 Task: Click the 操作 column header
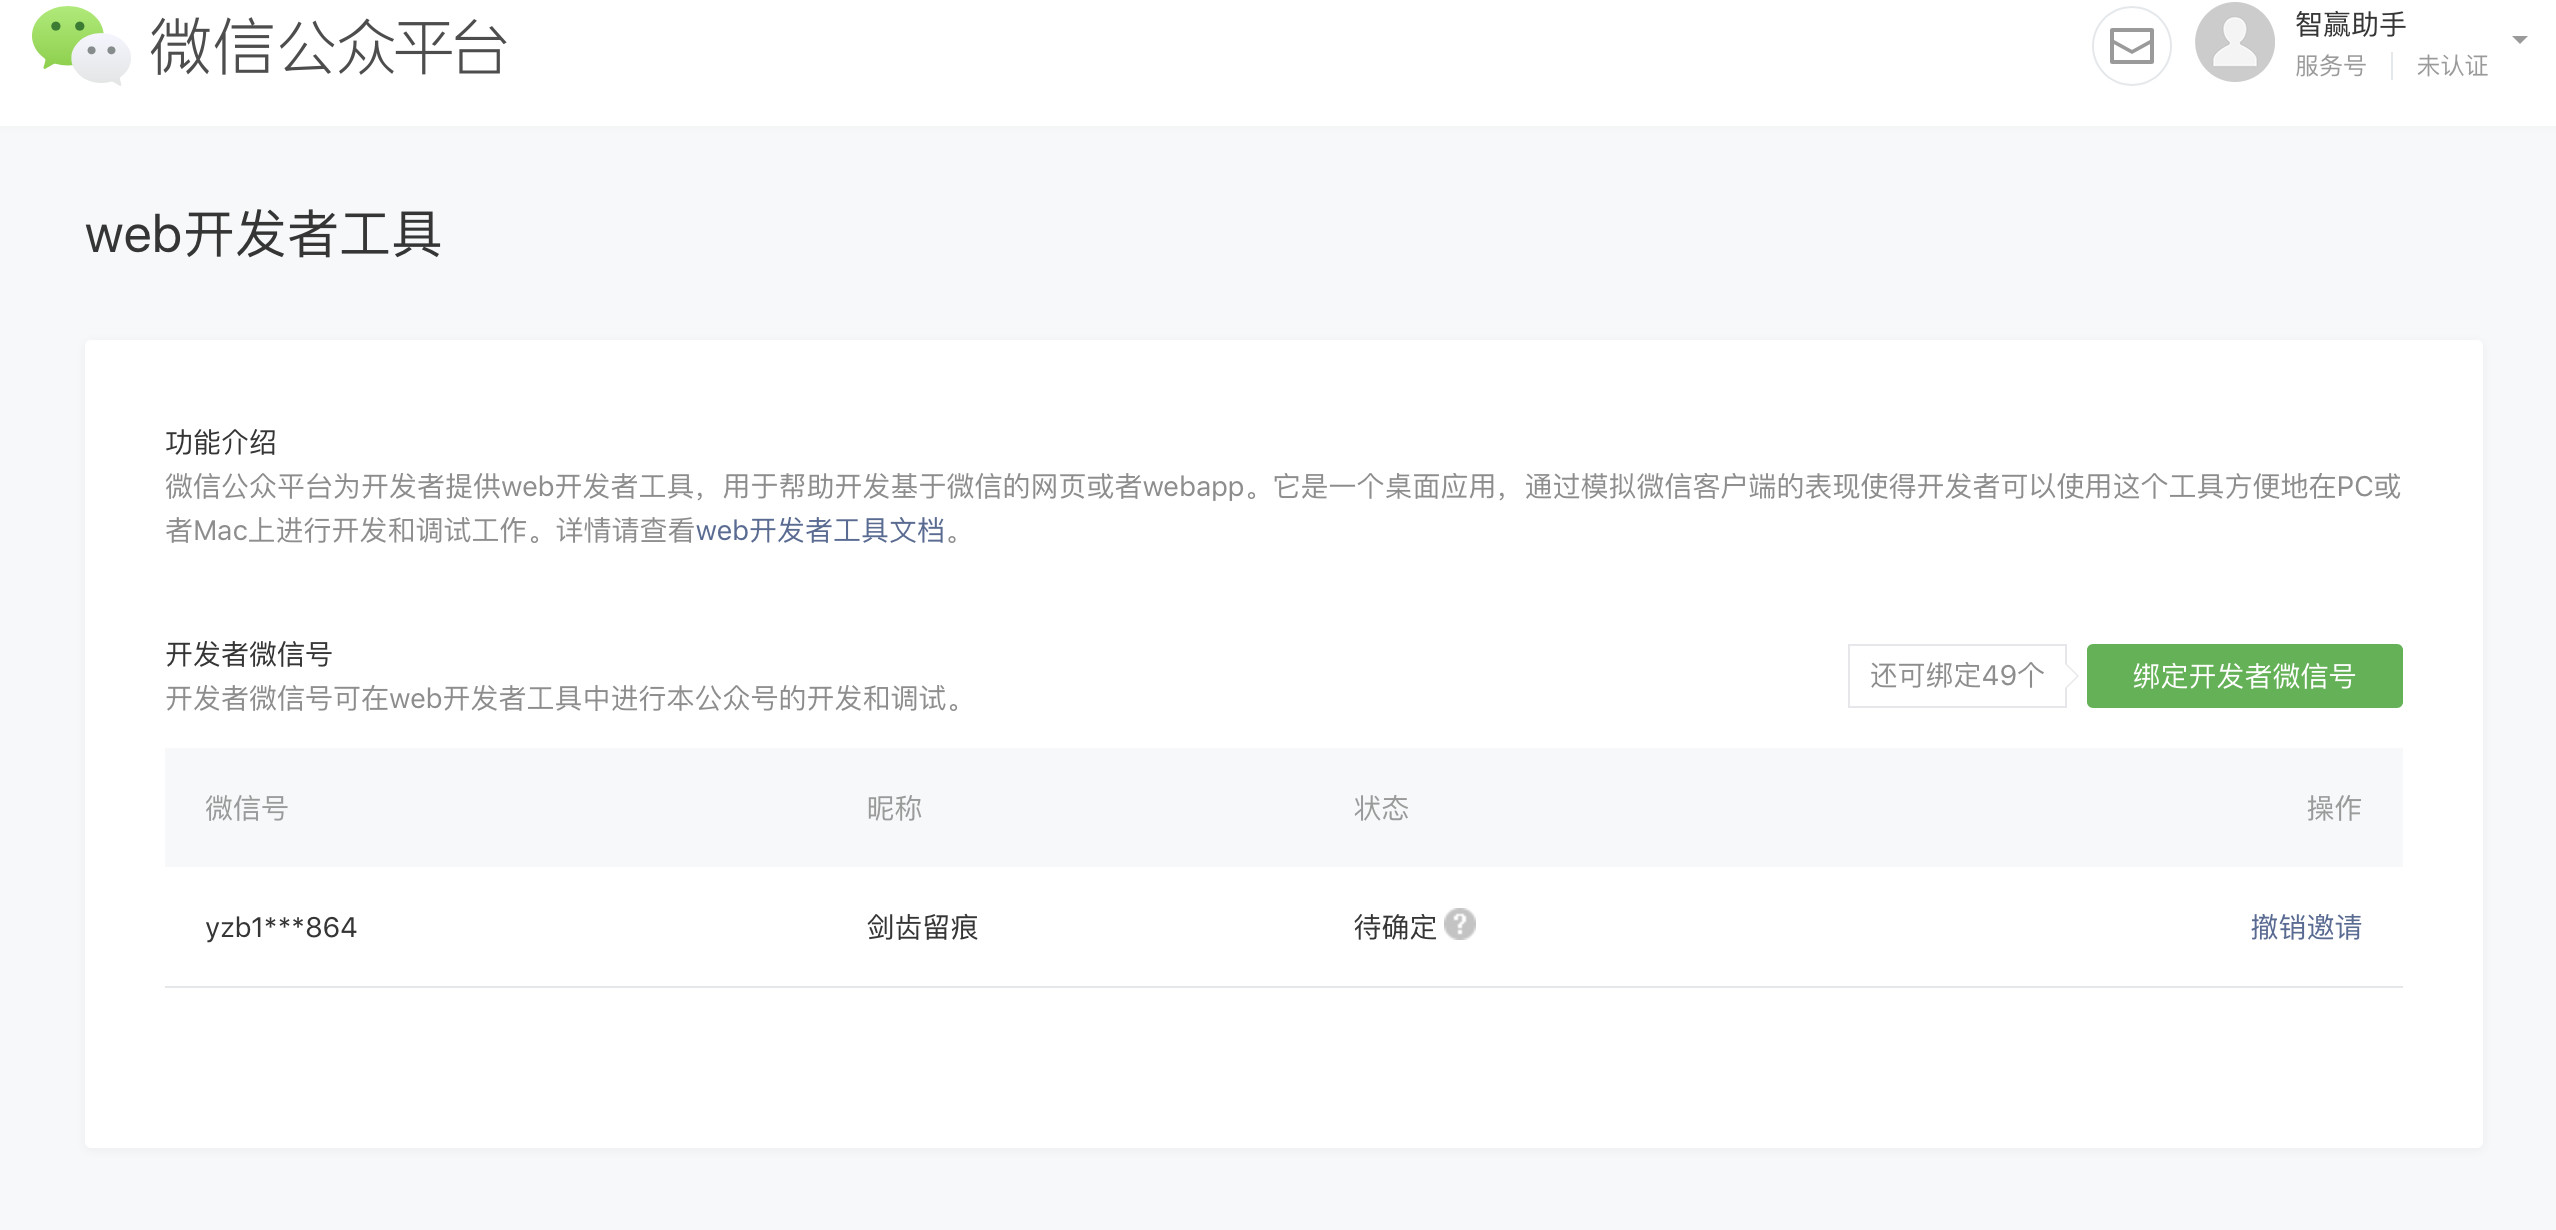pyautogui.click(x=2333, y=808)
